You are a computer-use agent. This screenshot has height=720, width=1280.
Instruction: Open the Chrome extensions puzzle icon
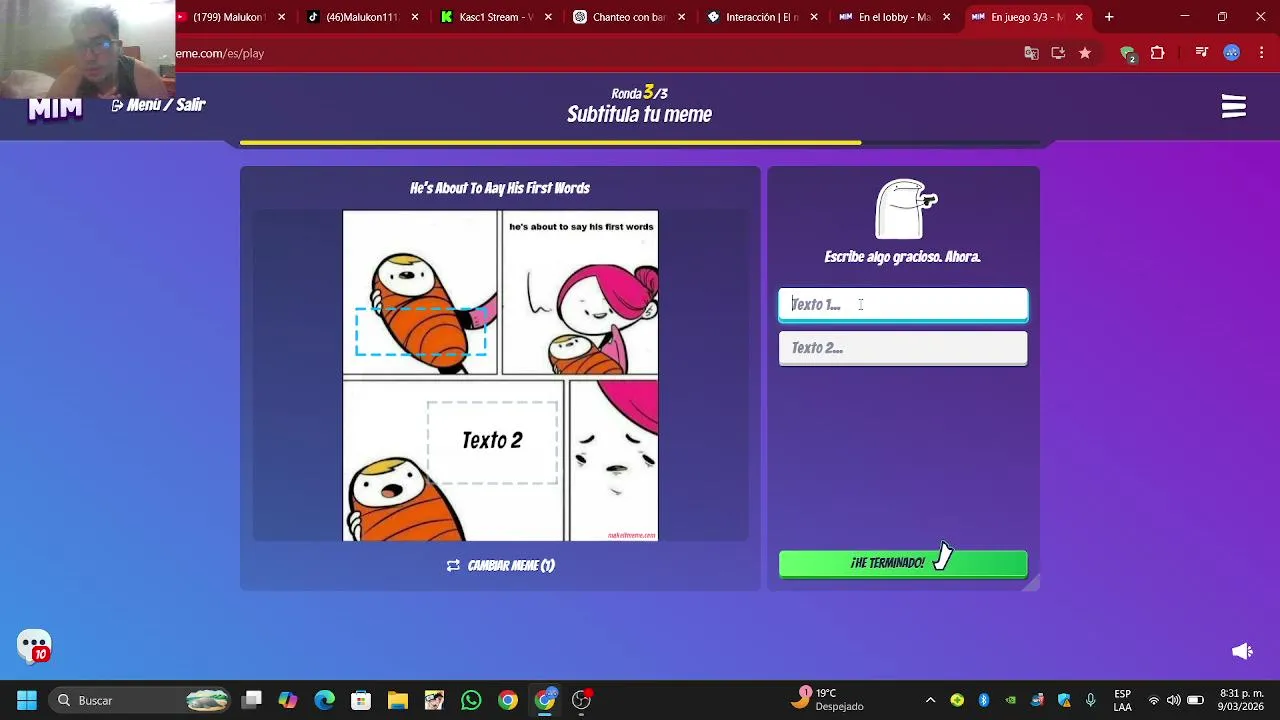point(1158,53)
